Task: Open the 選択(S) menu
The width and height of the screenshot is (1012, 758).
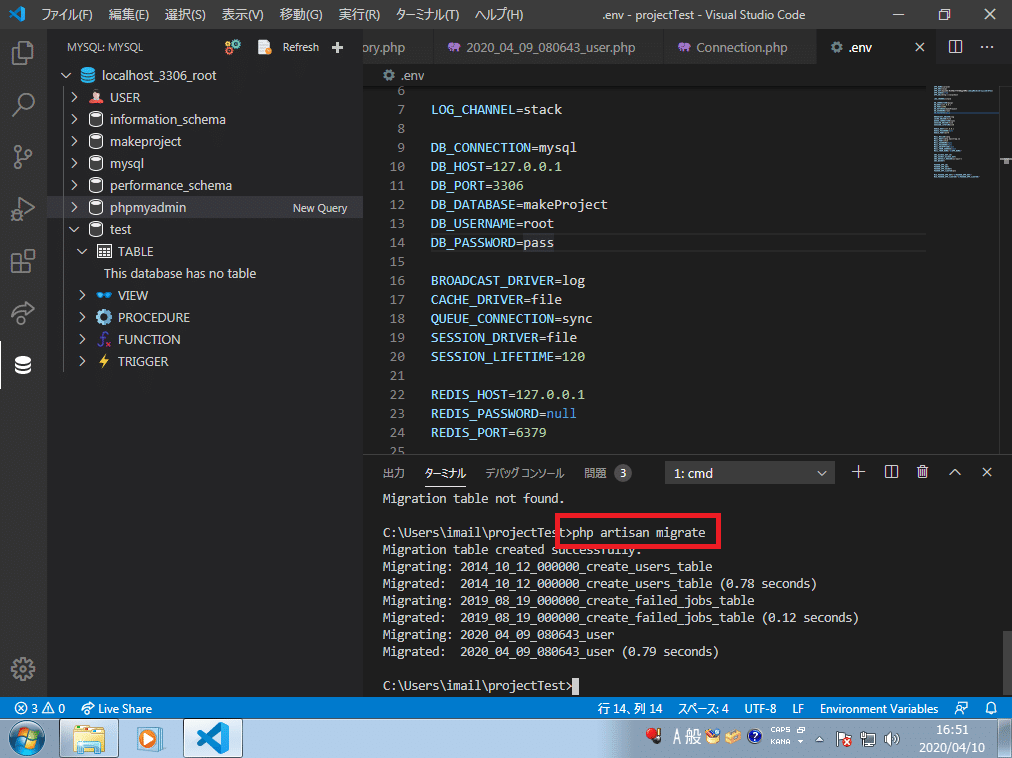Action: [185, 14]
